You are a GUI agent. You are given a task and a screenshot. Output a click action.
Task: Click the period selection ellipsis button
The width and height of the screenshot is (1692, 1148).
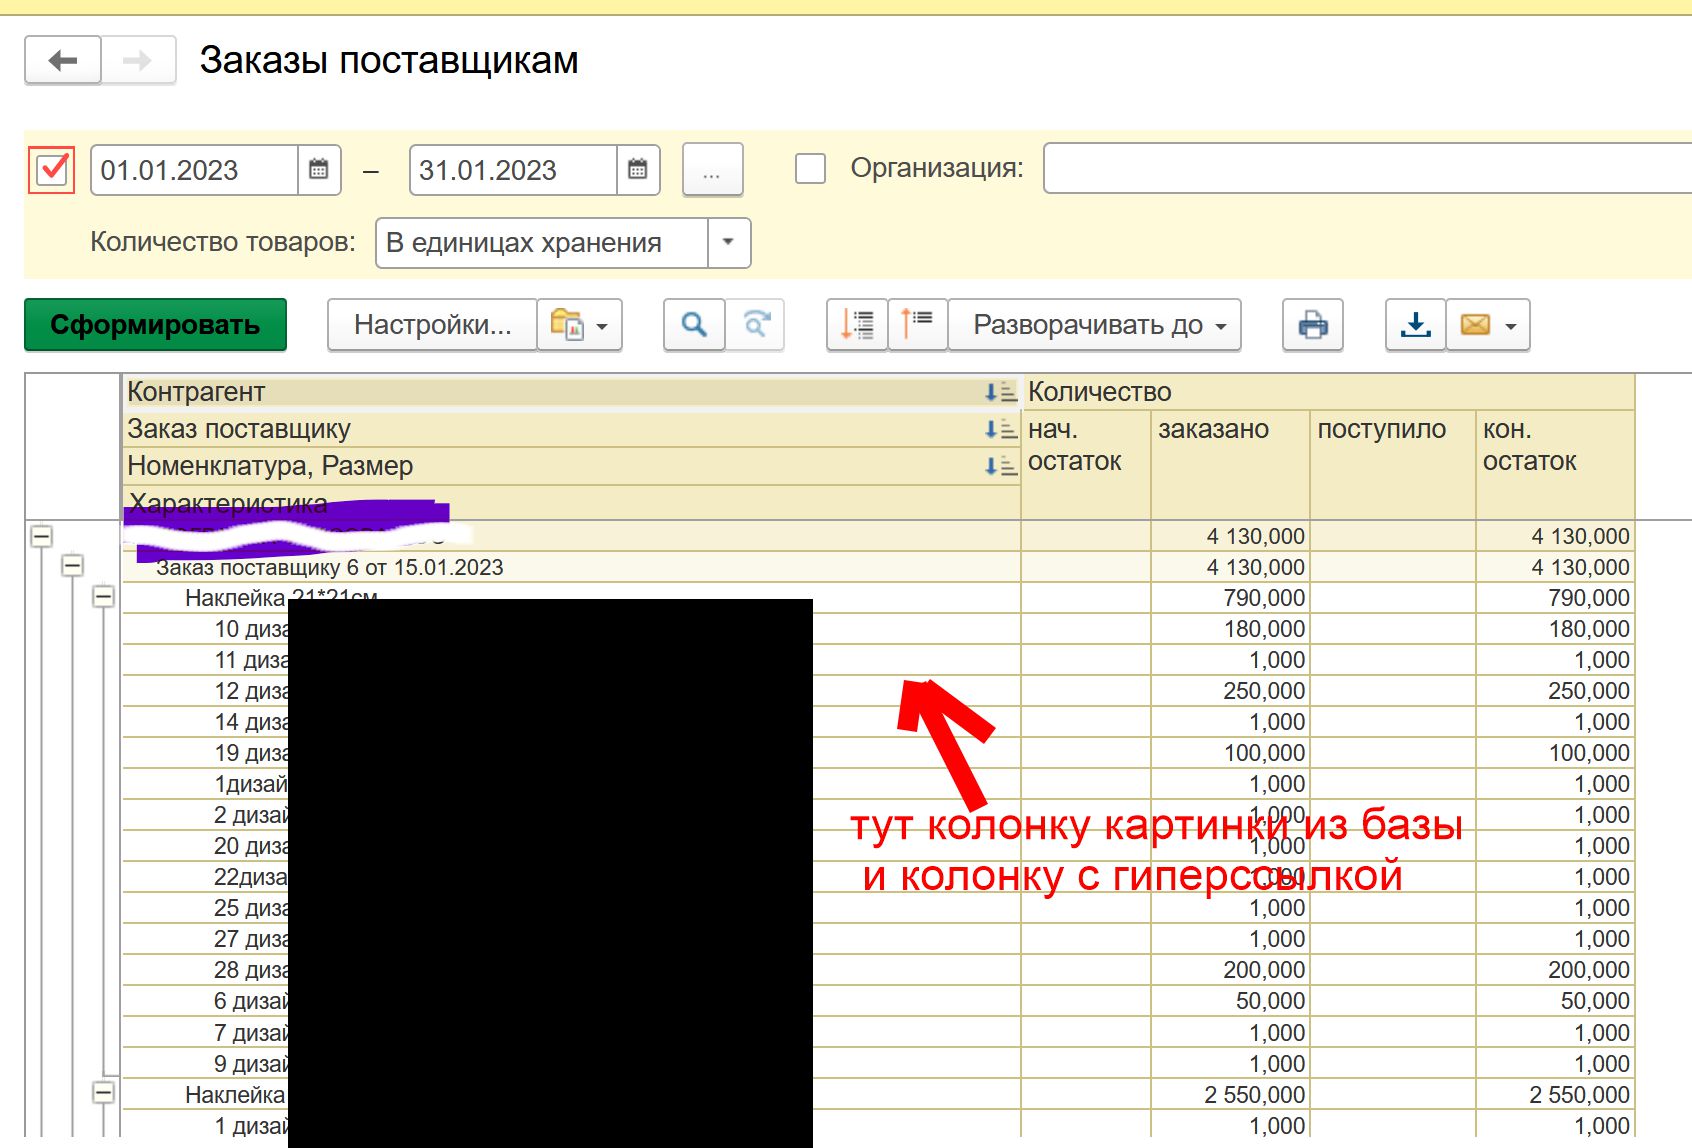(712, 170)
